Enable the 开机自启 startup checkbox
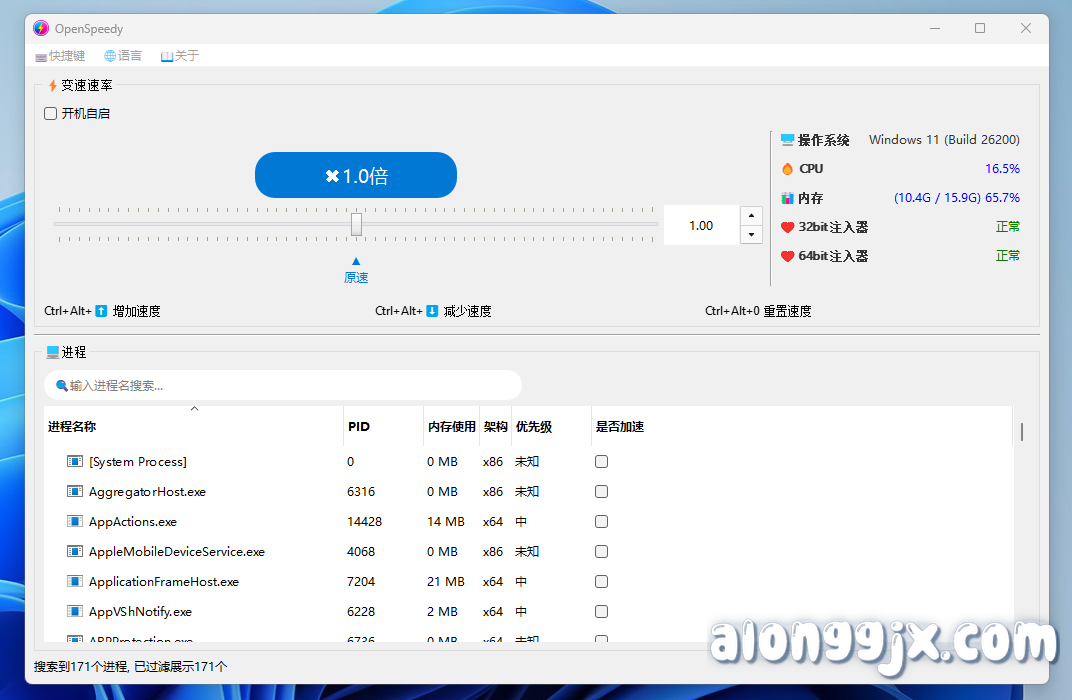The image size is (1072, 700). click(x=50, y=113)
